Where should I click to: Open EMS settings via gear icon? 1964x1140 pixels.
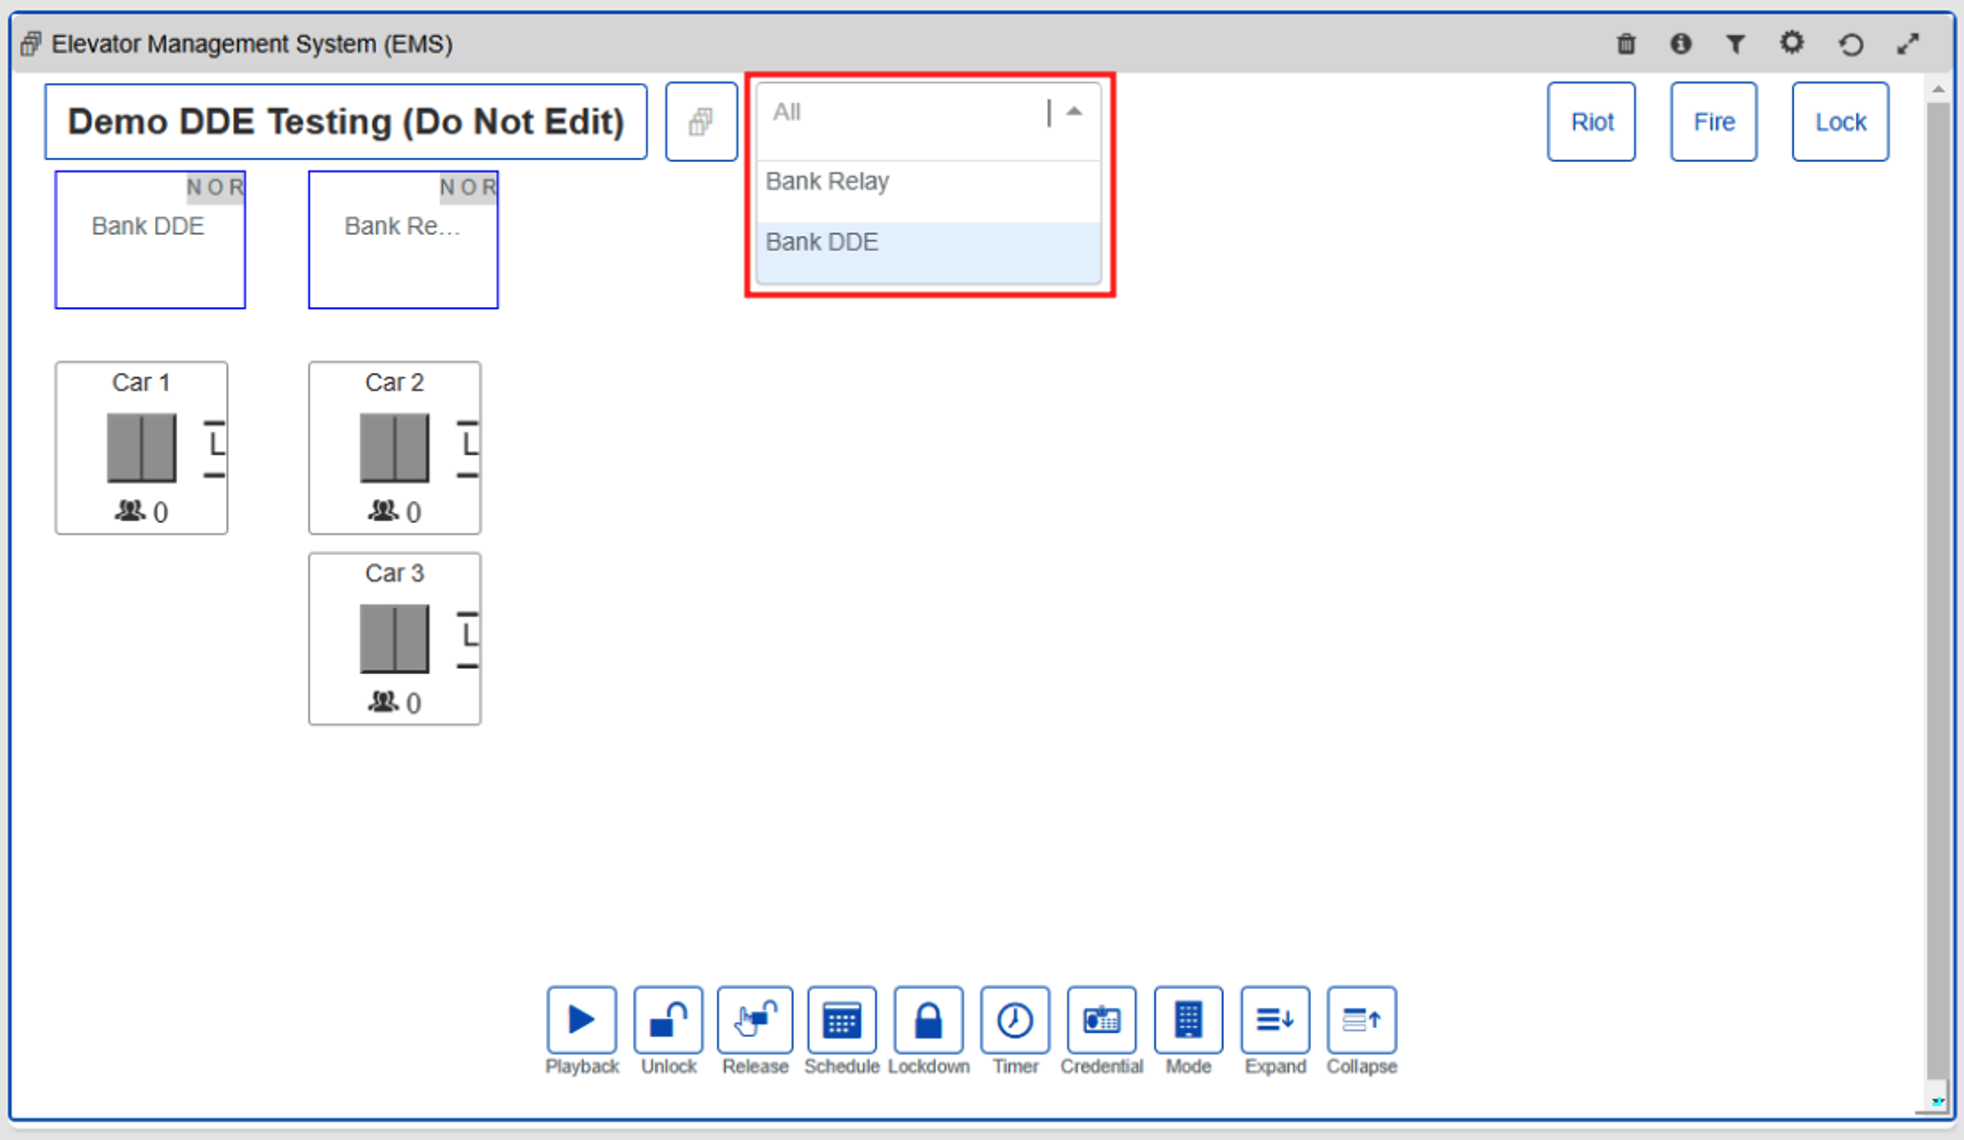pyautogui.click(x=1792, y=43)
